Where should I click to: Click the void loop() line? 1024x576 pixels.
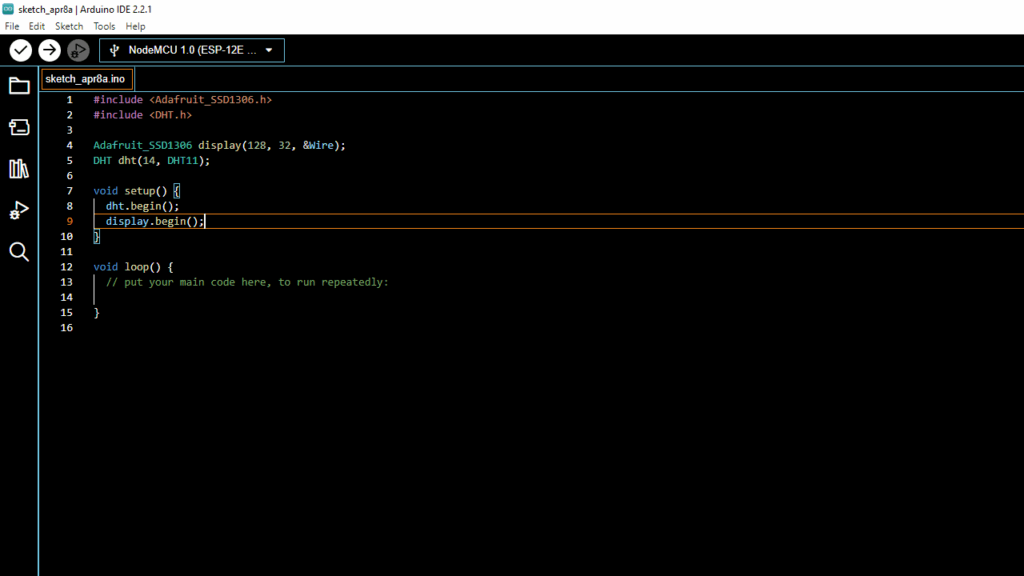(x=133, y=267)
